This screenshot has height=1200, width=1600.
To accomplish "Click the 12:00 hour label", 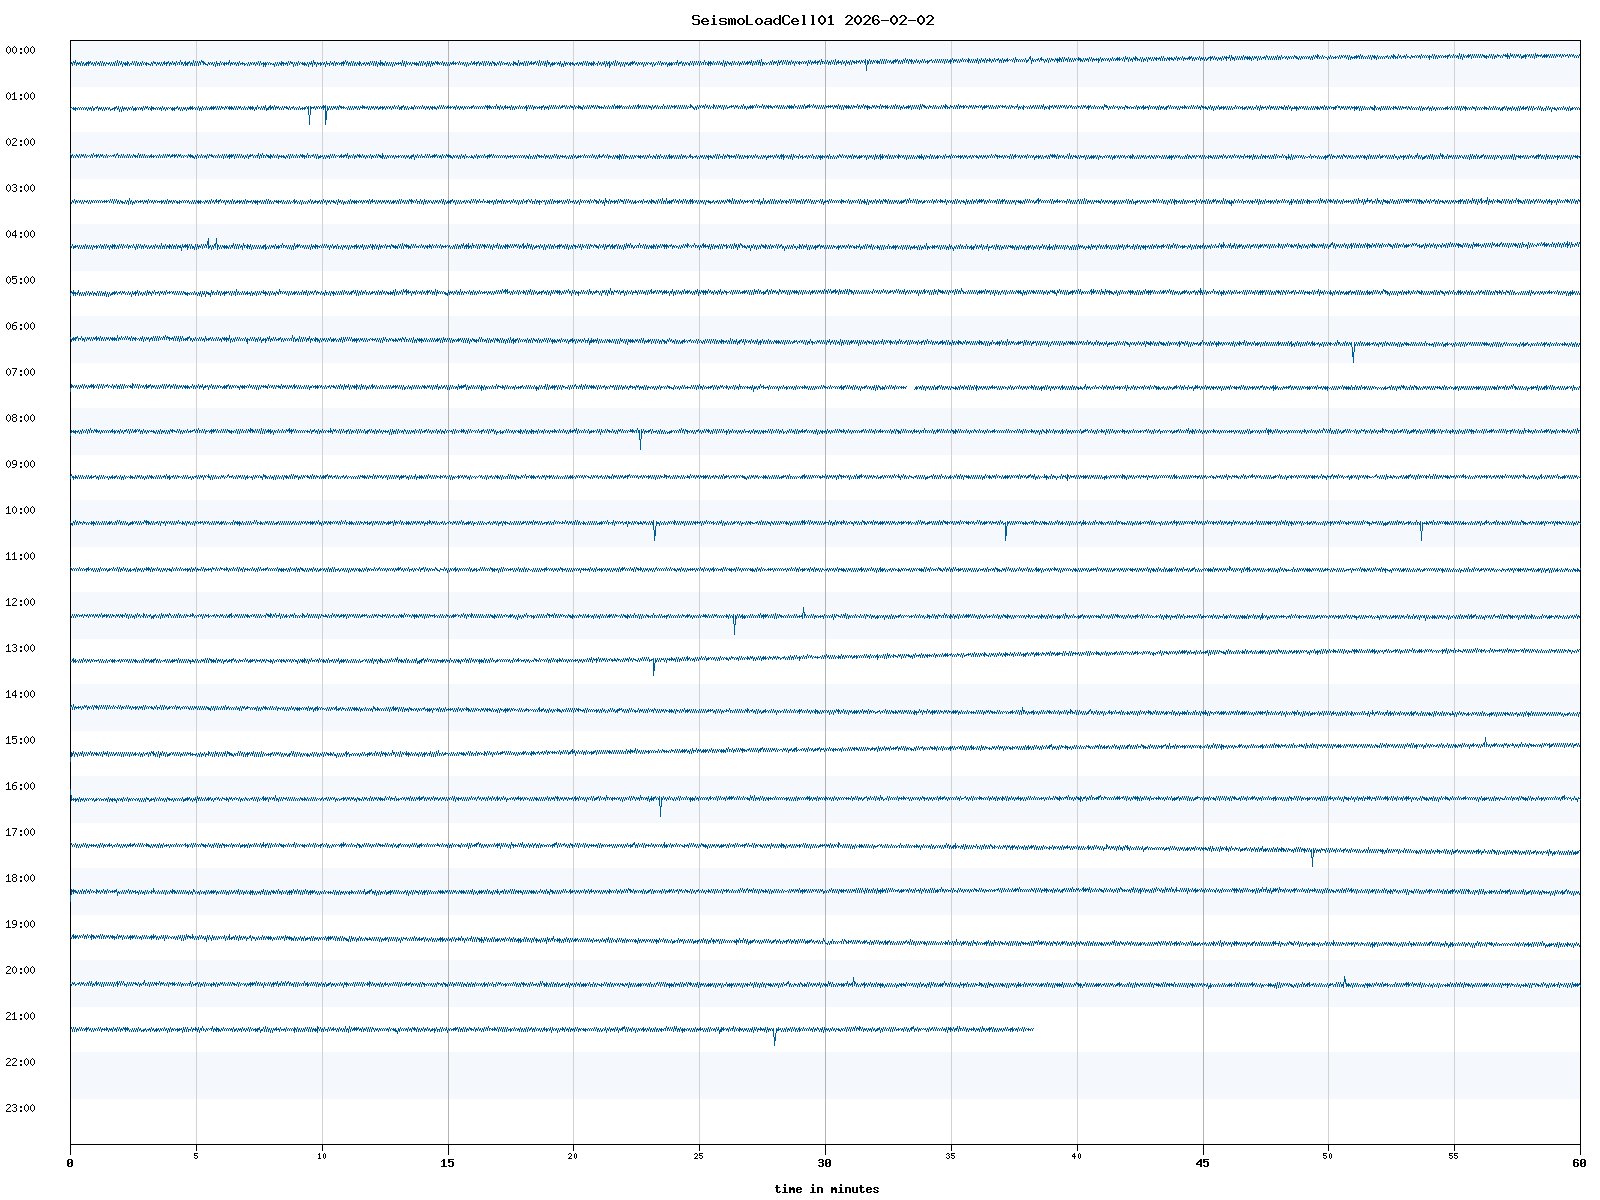I will pos(20,602).
